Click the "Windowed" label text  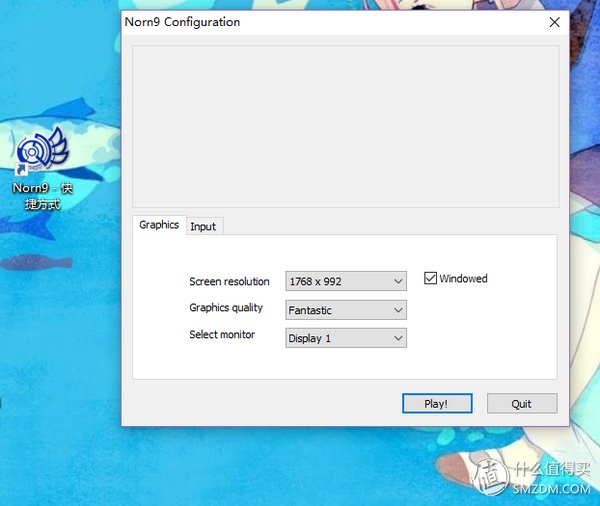(x=463, y=279)
